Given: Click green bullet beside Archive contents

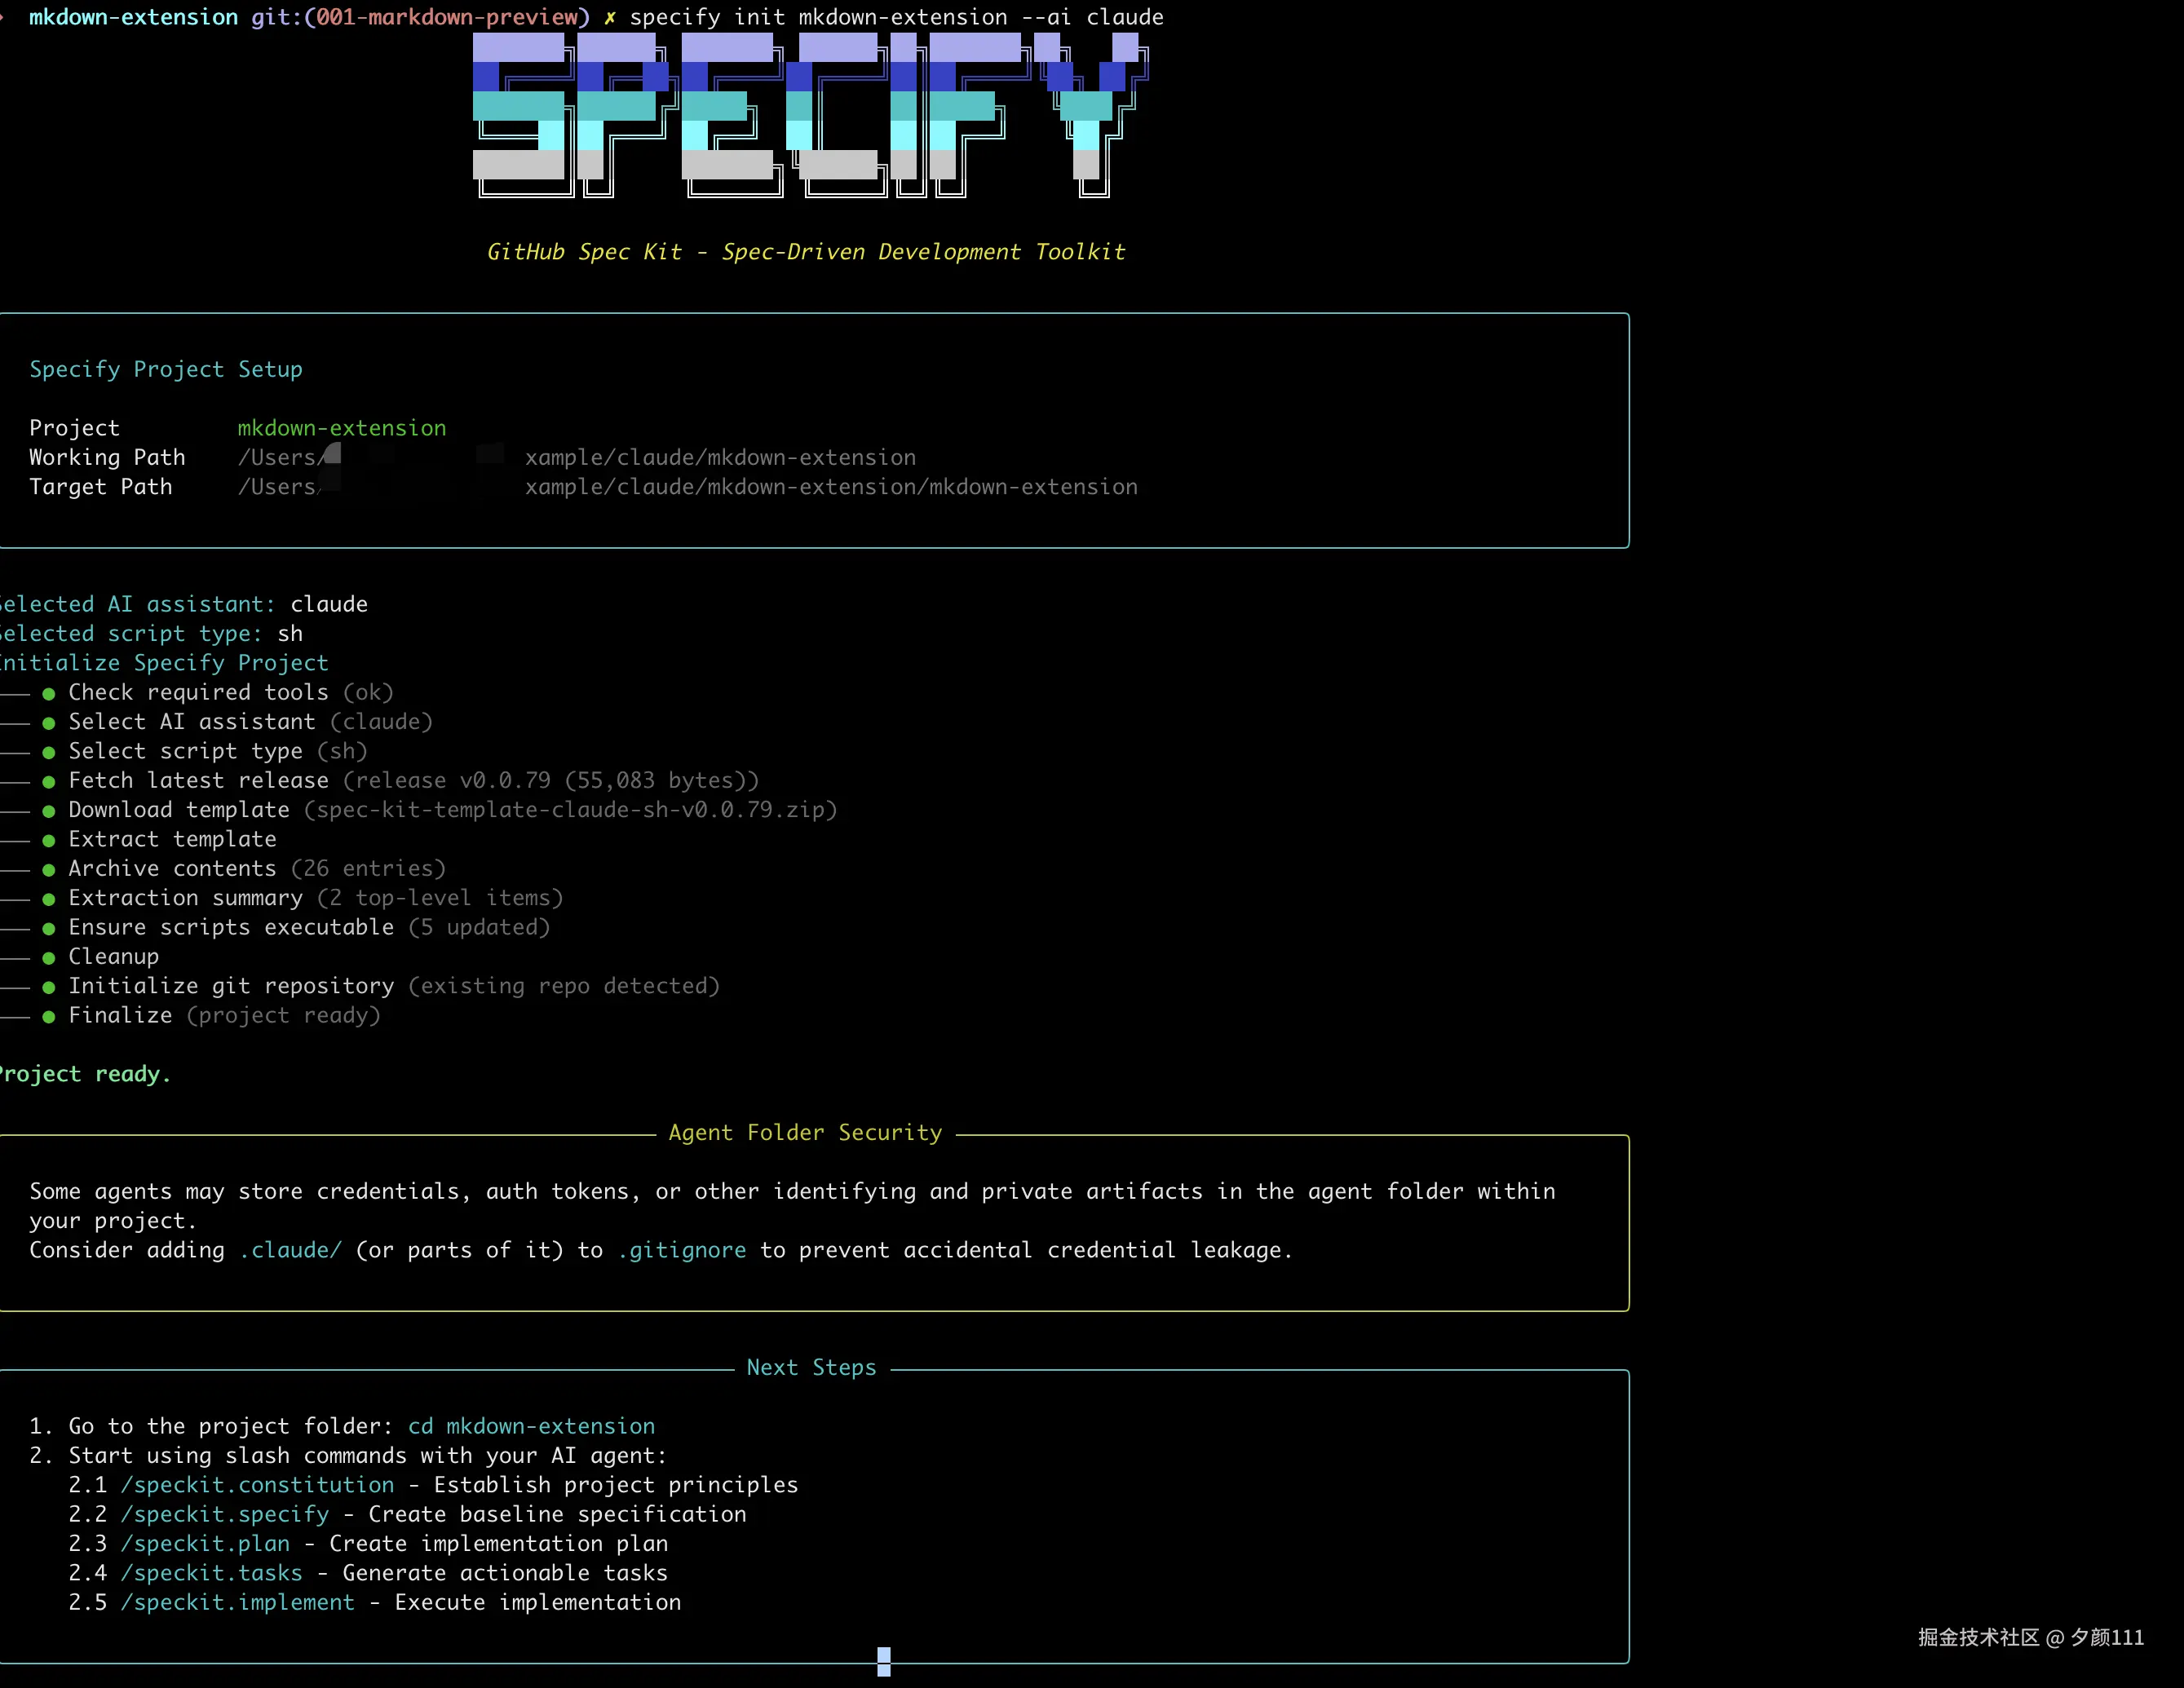Looking at the screenshot, I should 48,869.
